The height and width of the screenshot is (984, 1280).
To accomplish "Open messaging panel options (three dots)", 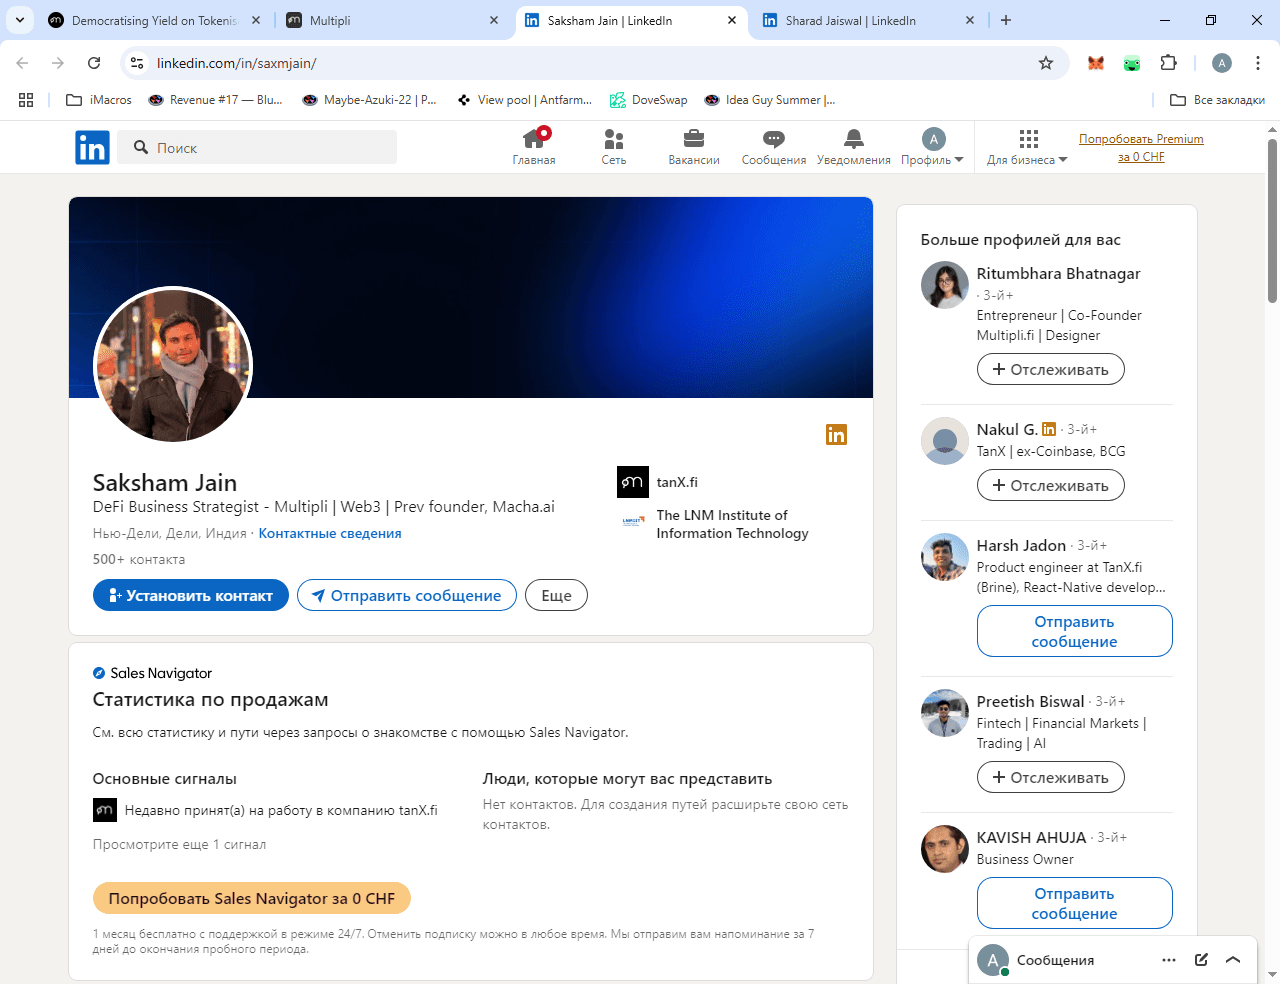I will coord(1169,960).
